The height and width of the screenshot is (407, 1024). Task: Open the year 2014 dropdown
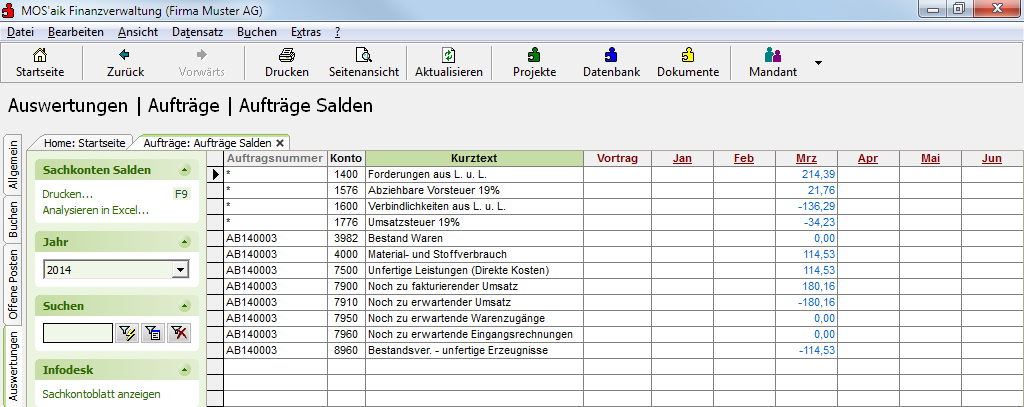pos(180,270)
